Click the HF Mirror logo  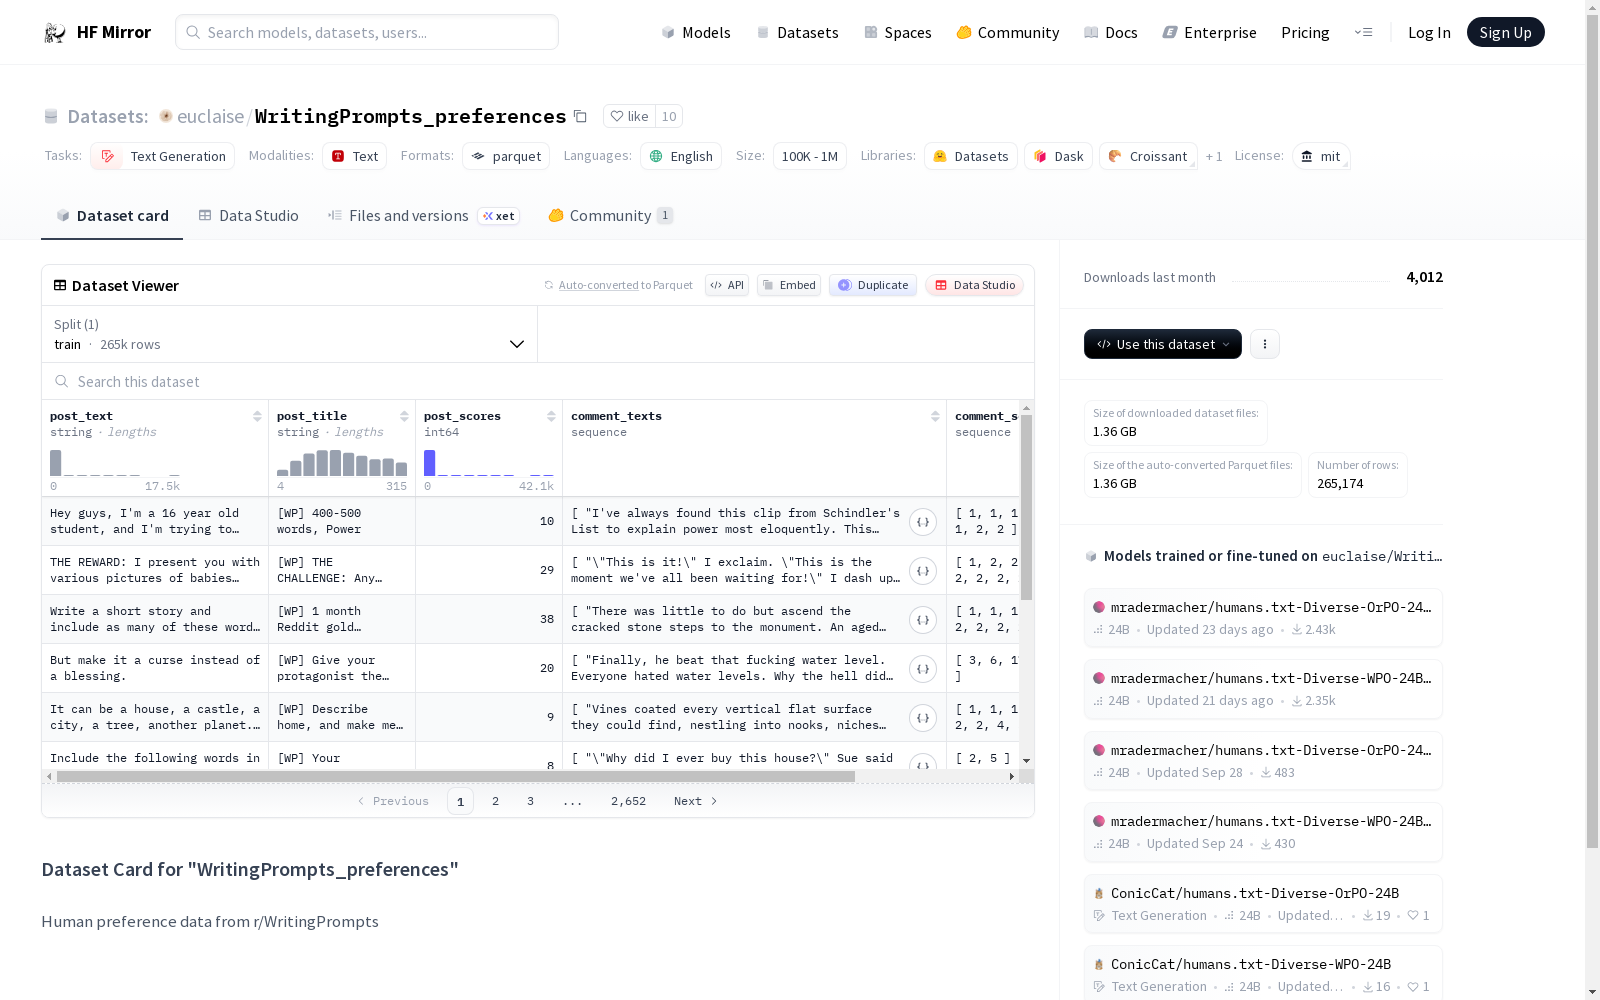click(97, 32)
